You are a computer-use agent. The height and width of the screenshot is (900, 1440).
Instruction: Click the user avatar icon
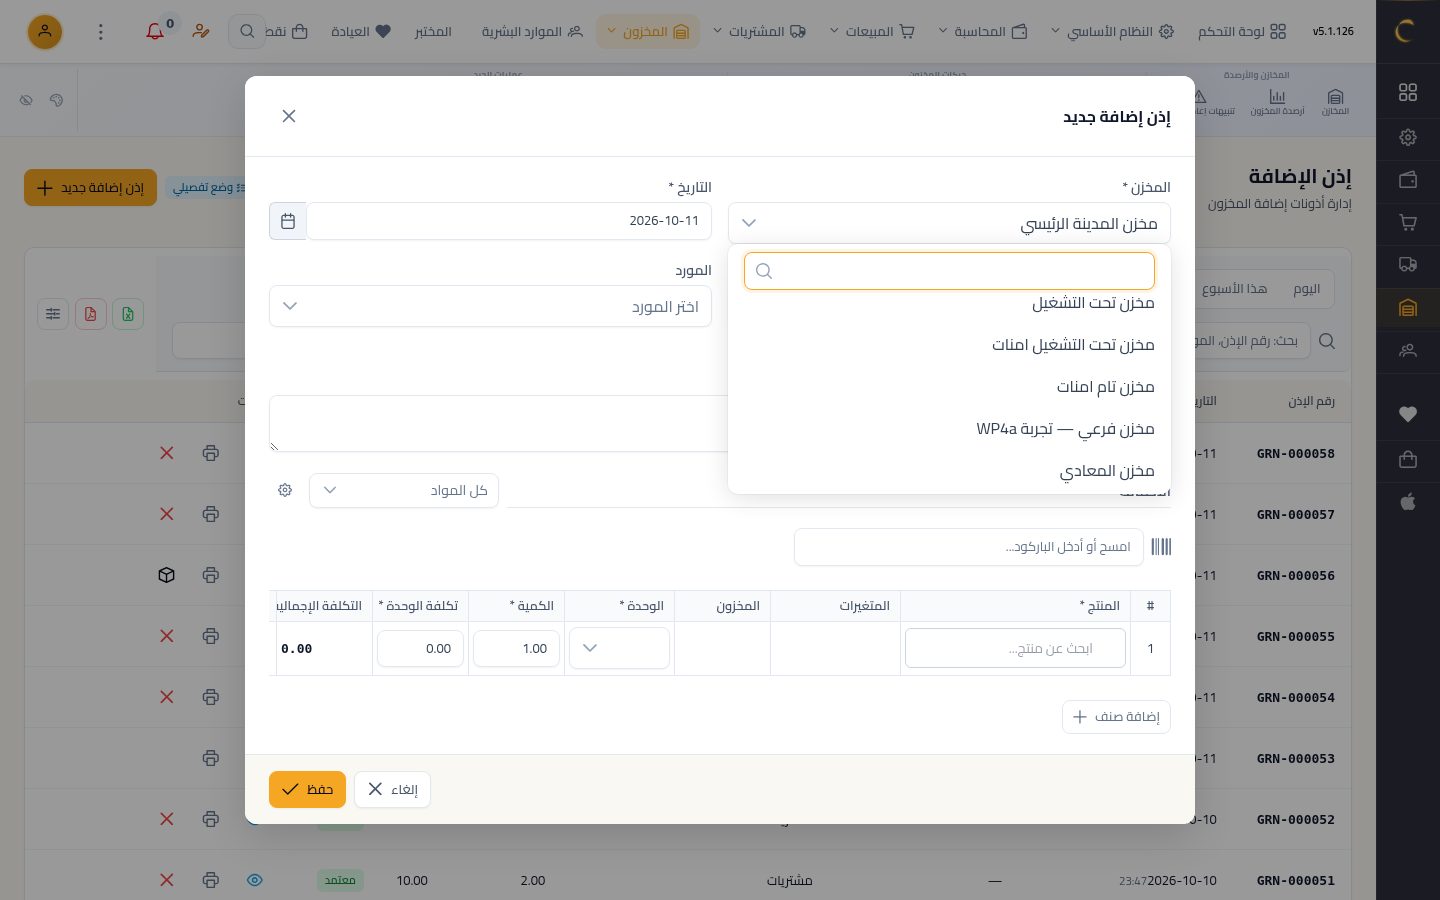[45, 32]
